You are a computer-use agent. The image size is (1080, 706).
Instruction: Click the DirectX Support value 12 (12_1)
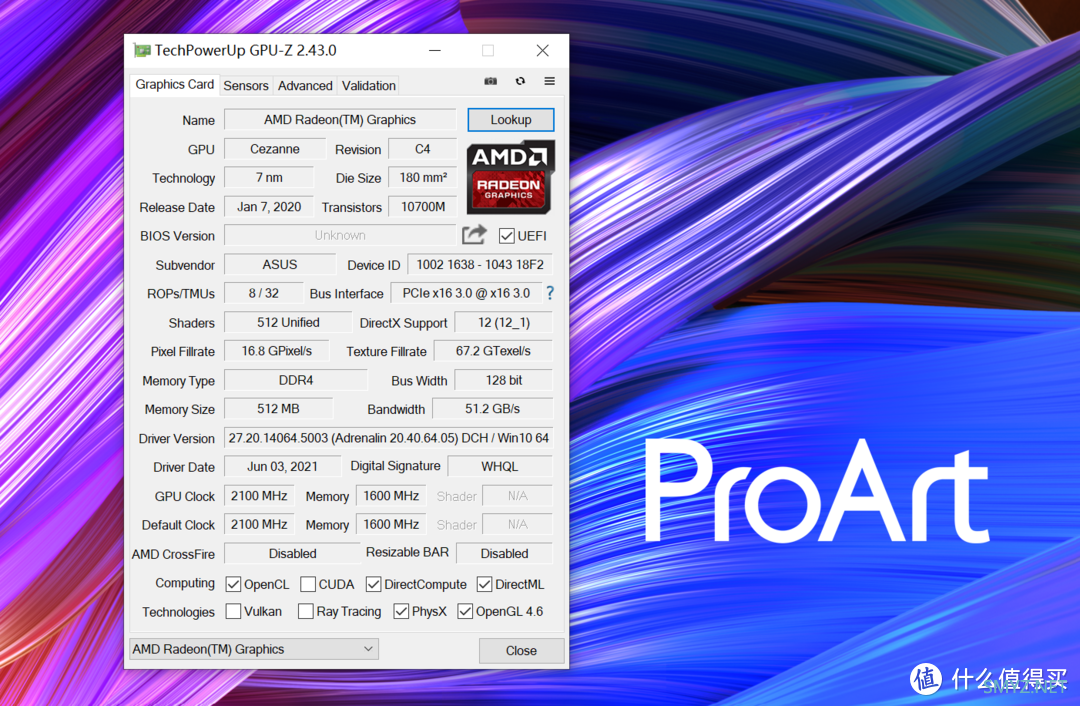(x=503, y=322)
